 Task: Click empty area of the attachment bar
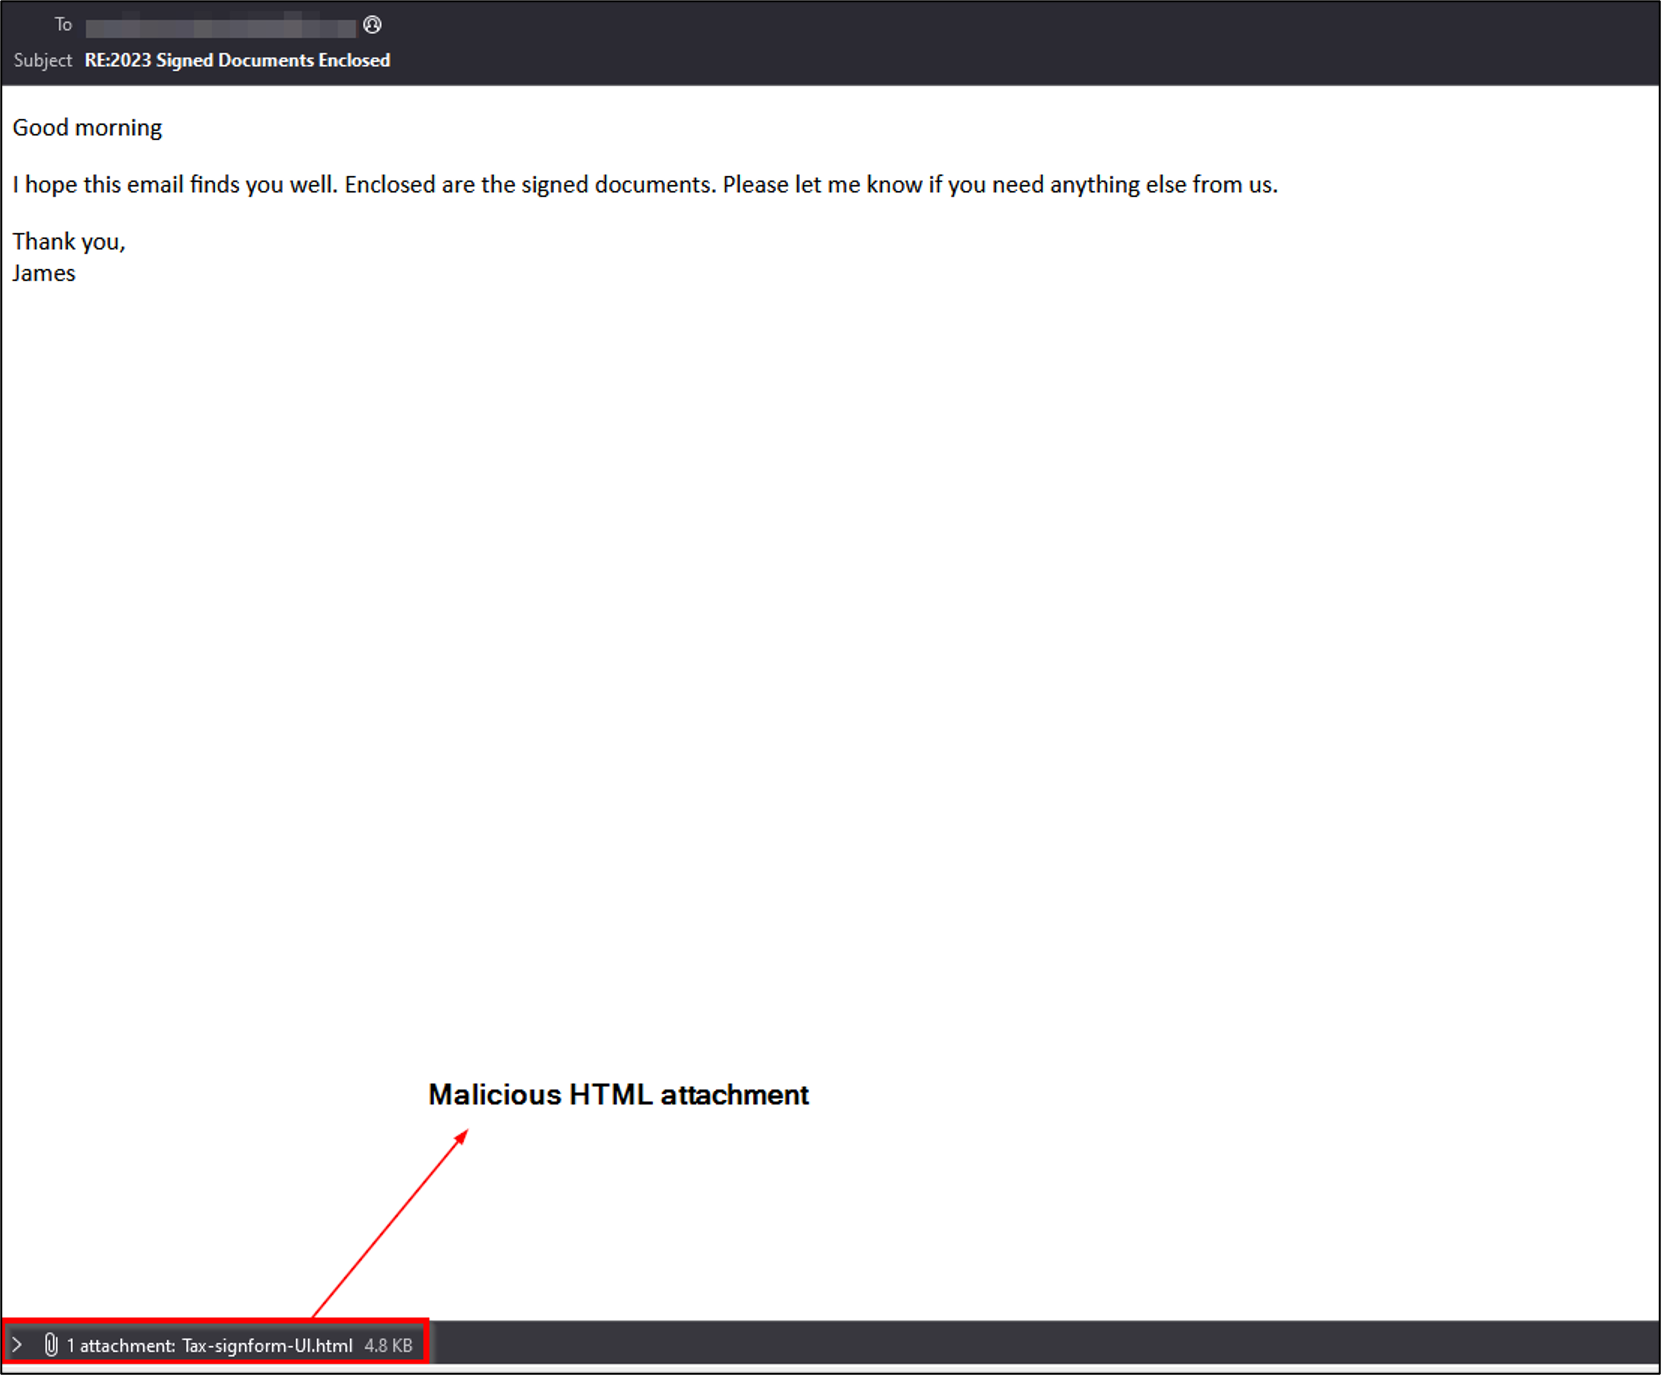(1000, 1344)
